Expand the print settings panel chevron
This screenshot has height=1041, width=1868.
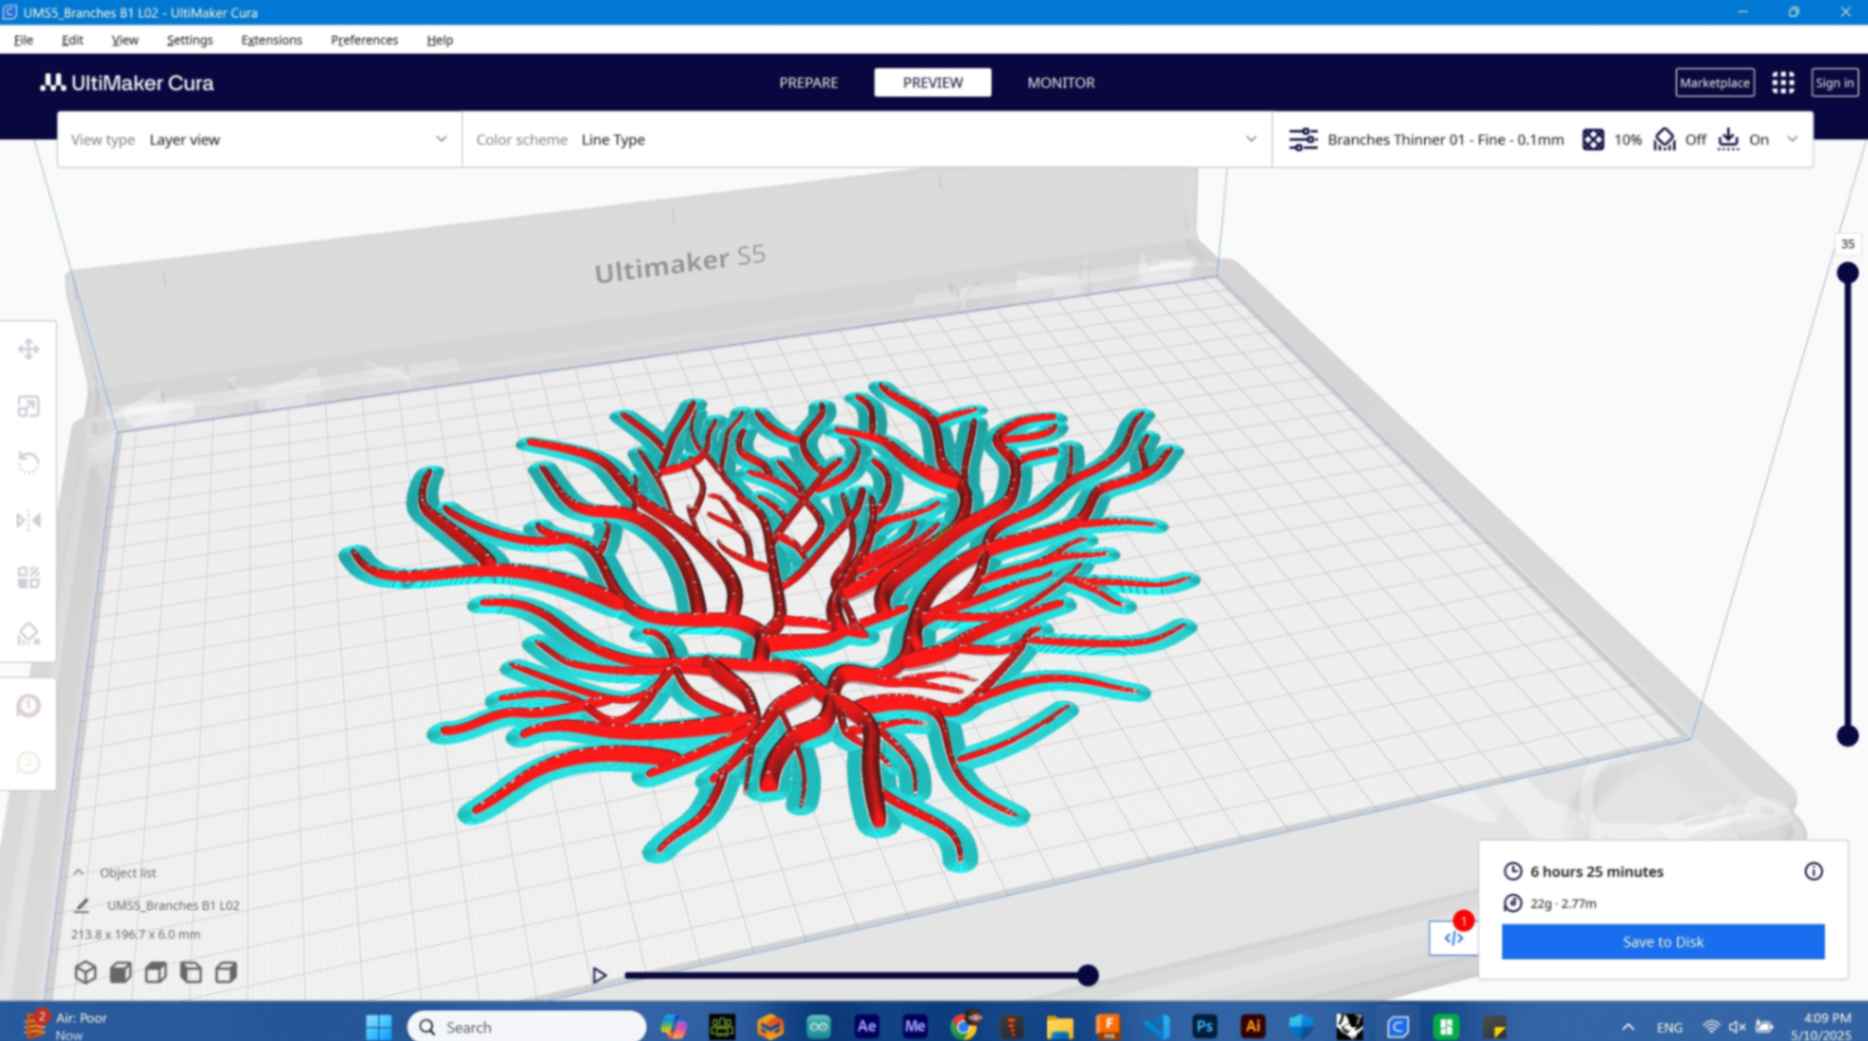click(x=1792, y=140)
